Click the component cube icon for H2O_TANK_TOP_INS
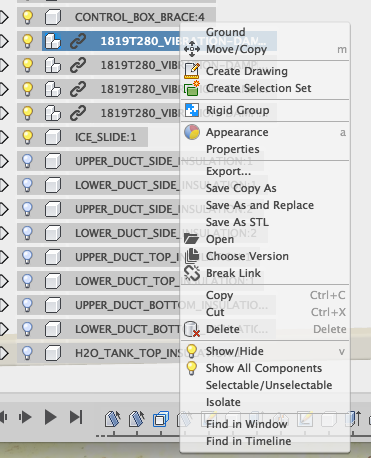Viewport: 371px width, 458px height. point(53,353)
